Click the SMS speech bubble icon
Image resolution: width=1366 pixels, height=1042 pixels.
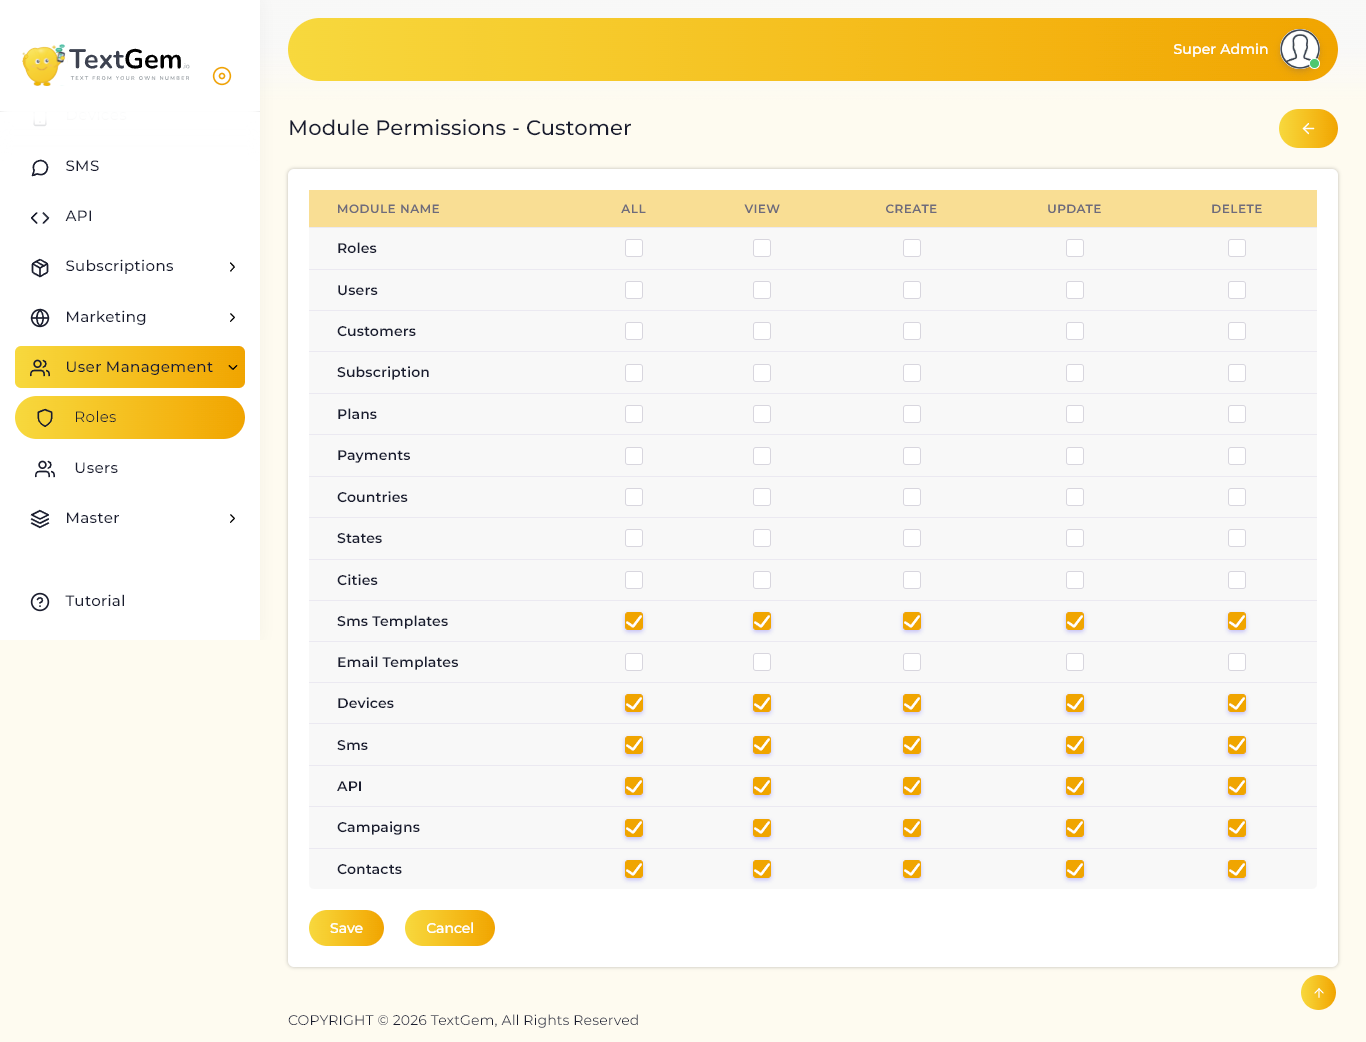40,167
